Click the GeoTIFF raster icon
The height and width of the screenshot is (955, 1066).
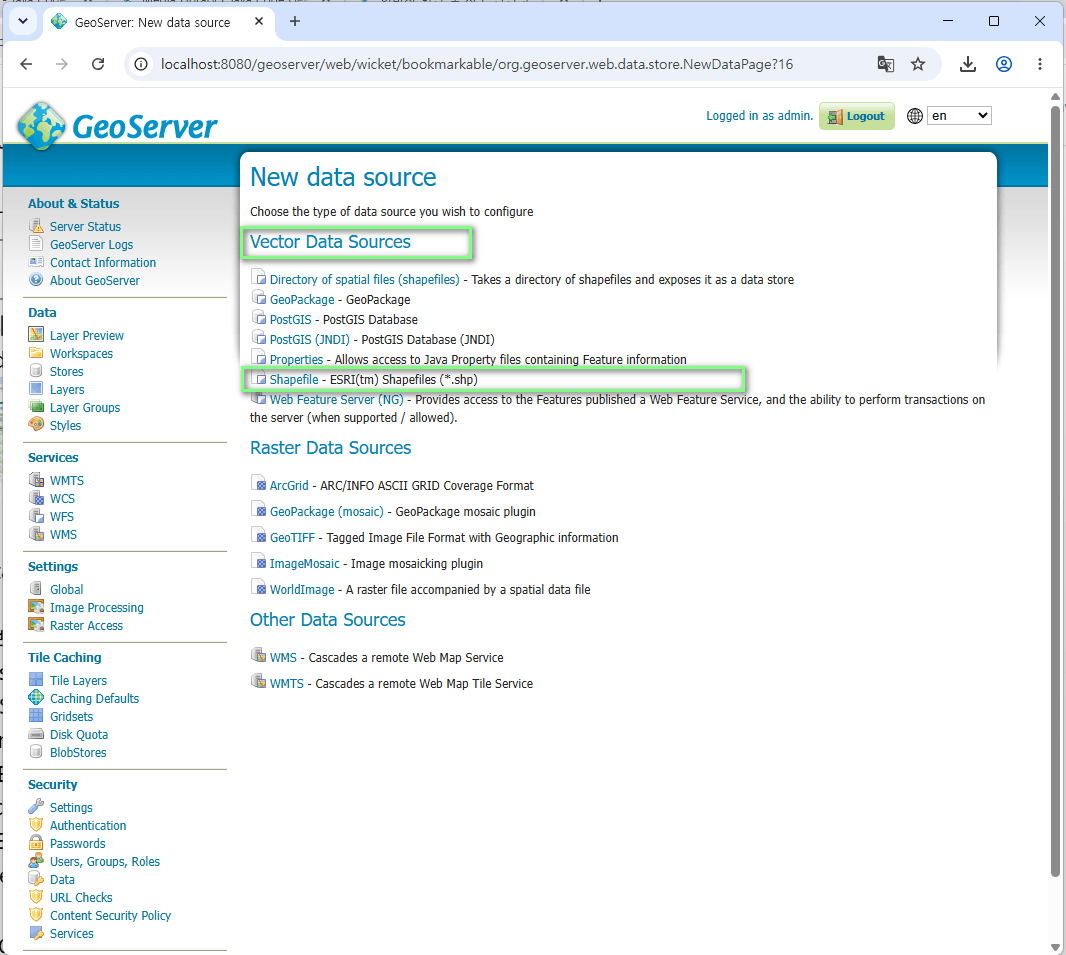tap(258, 536)
